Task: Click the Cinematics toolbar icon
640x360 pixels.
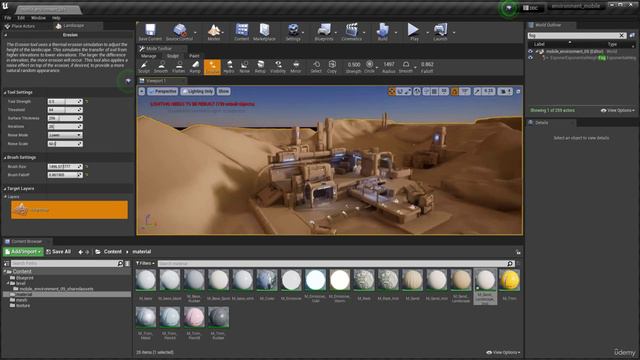Action: [x=351, y=32]
